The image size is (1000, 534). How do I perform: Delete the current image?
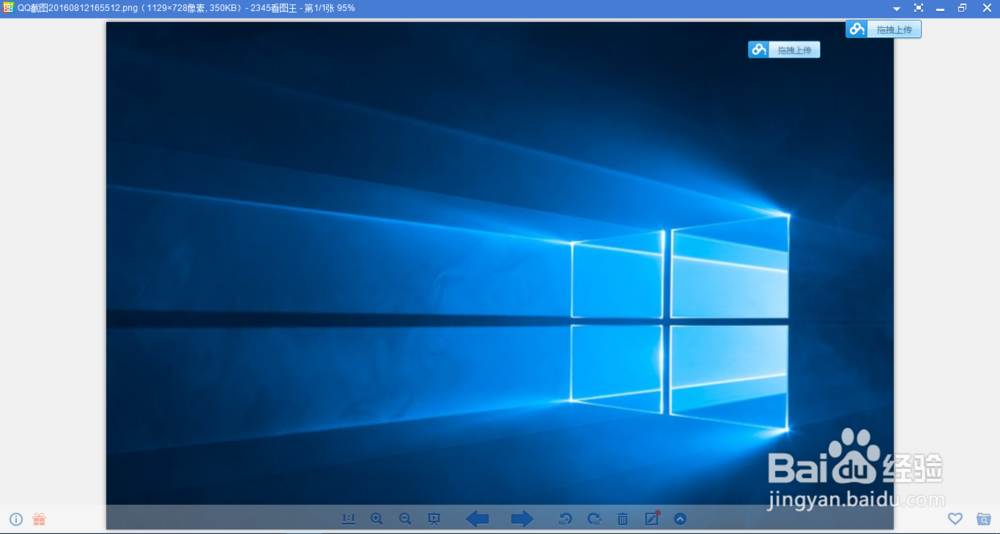(x=622, y=519)
